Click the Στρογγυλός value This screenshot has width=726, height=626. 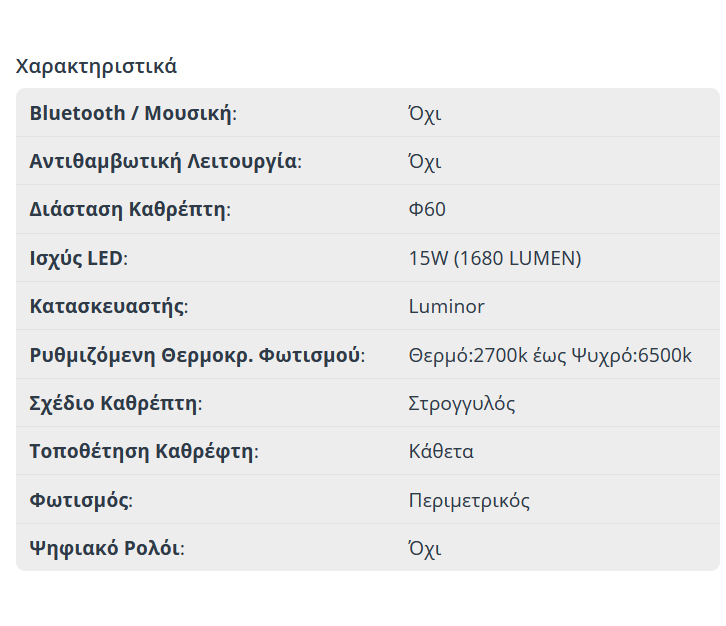[x=462, y=404]
